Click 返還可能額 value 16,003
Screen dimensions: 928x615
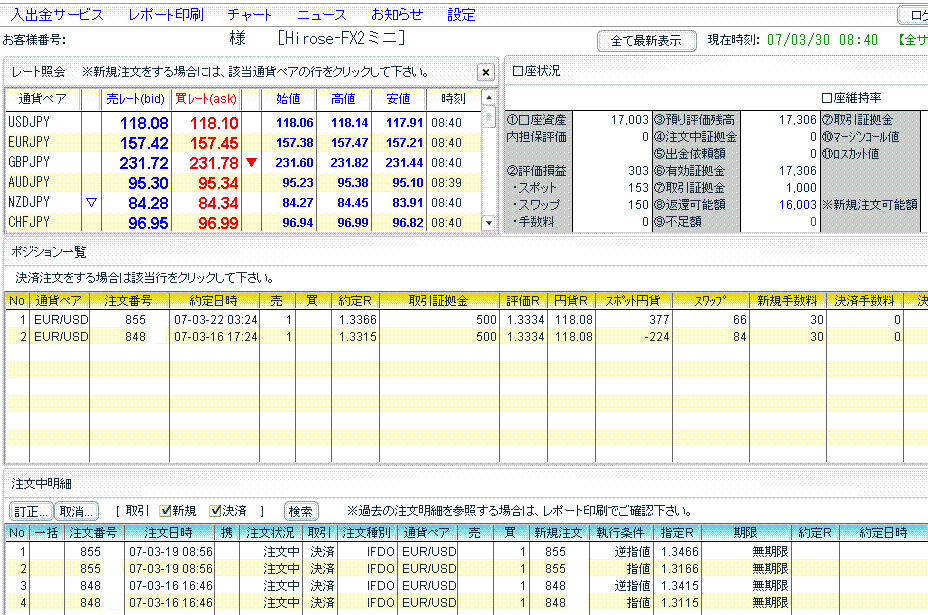click(797, 205)
